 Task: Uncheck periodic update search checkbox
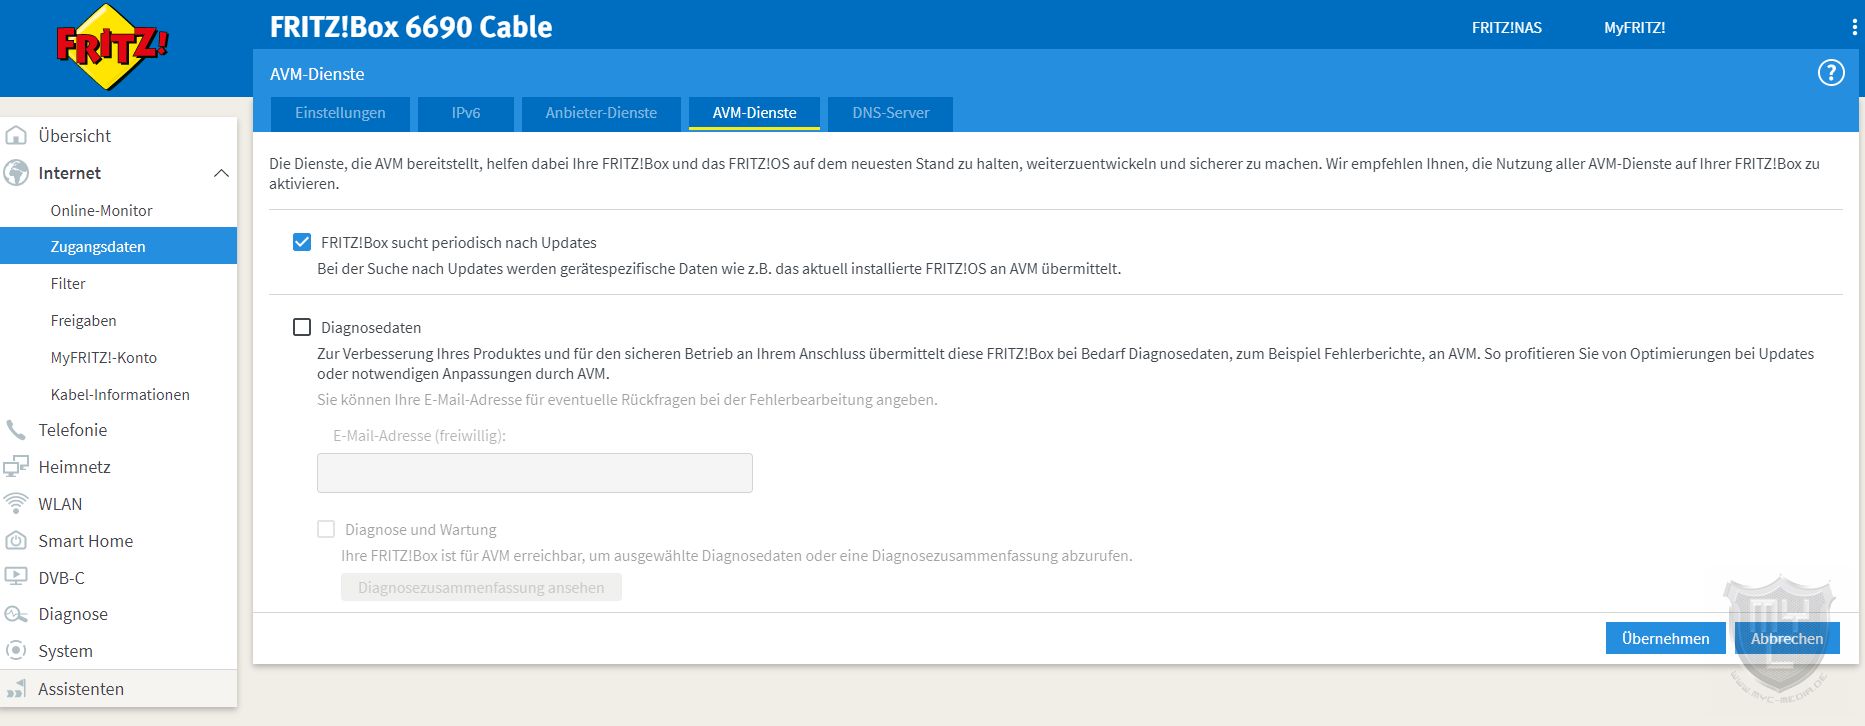(x=302, y=242)
